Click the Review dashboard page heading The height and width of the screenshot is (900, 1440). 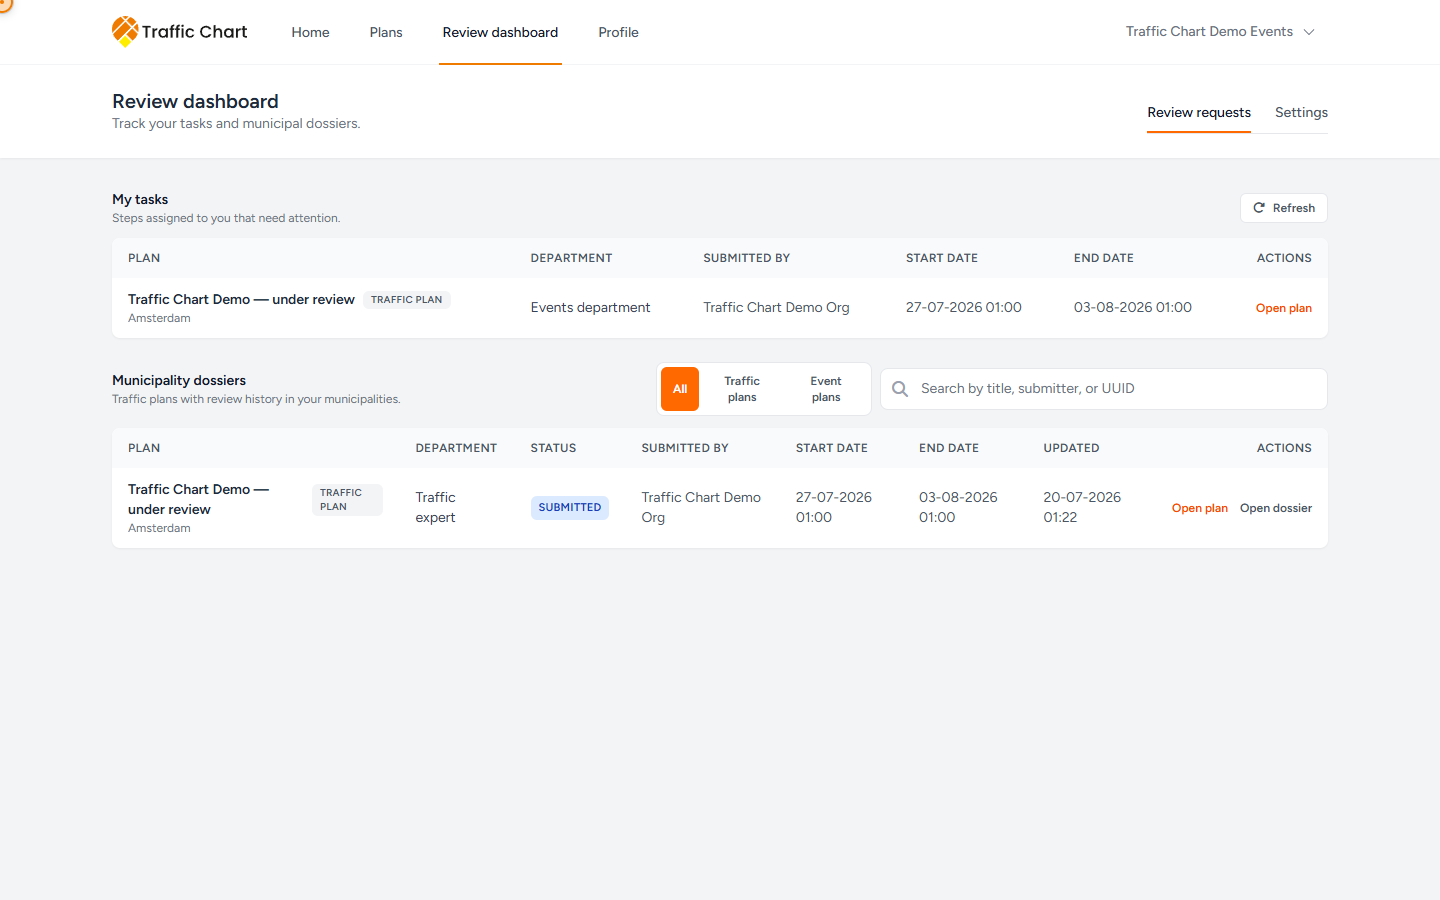(x=195, y=101)
